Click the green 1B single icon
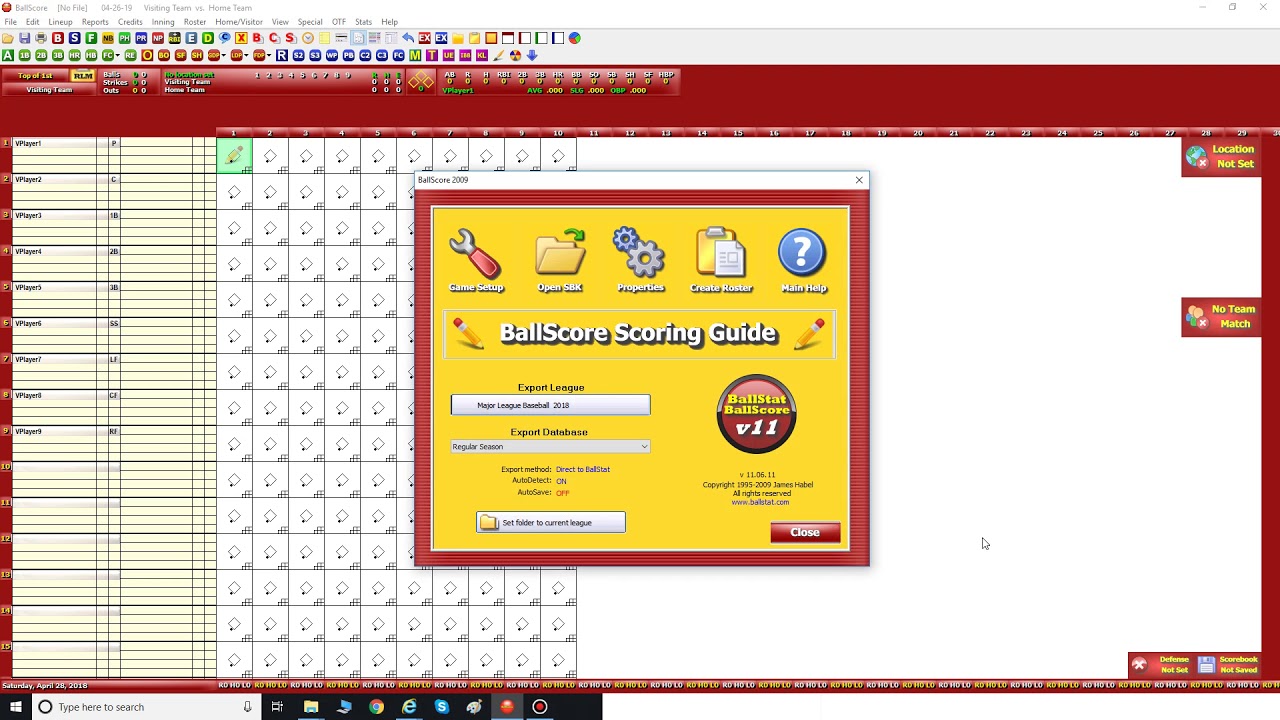Image resolution: width=1280 pixels, height=720 pixels. (x=24, y=55)
